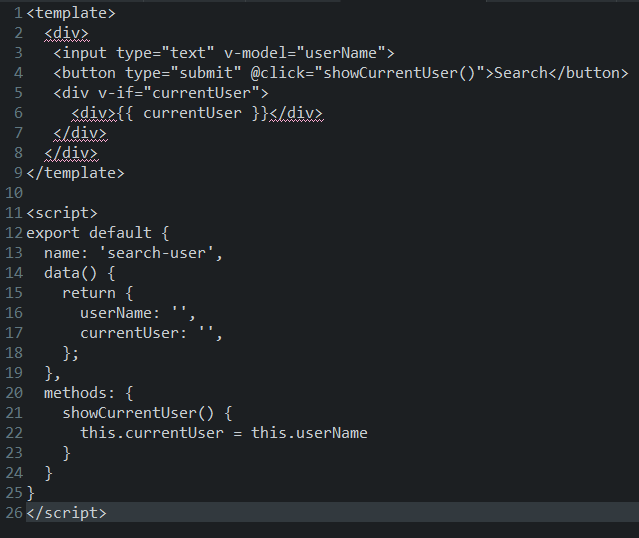Screen dimensions: 639x538
Task: Click methods: on line 20
Action: tap(80, 393)
